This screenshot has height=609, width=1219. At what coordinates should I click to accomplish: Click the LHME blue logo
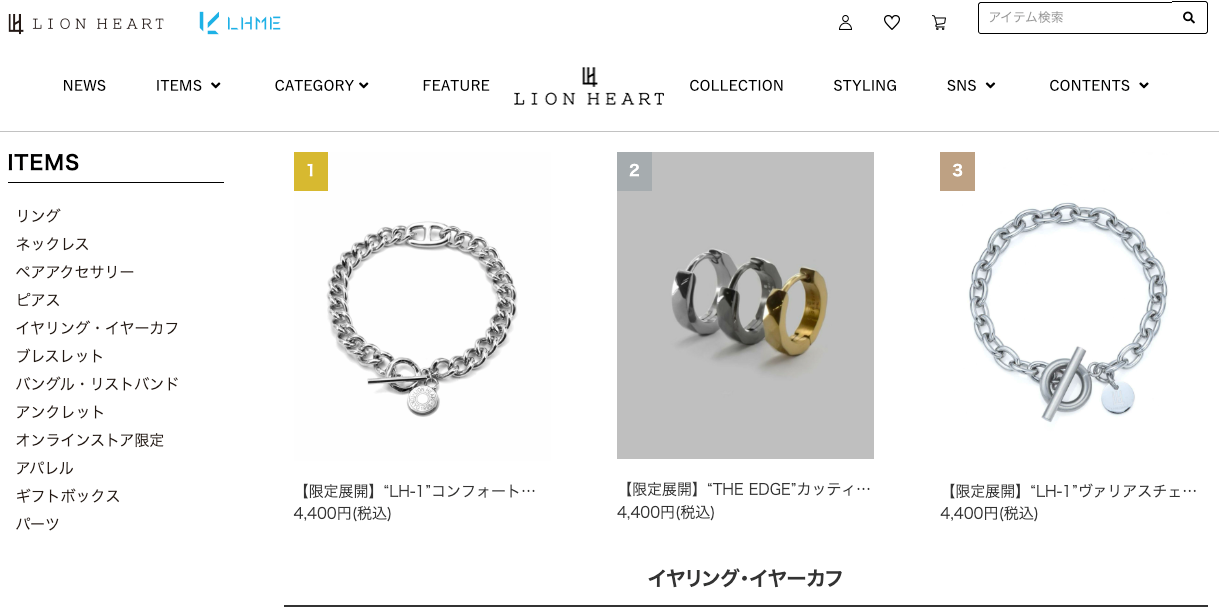[x=240, y=22]
